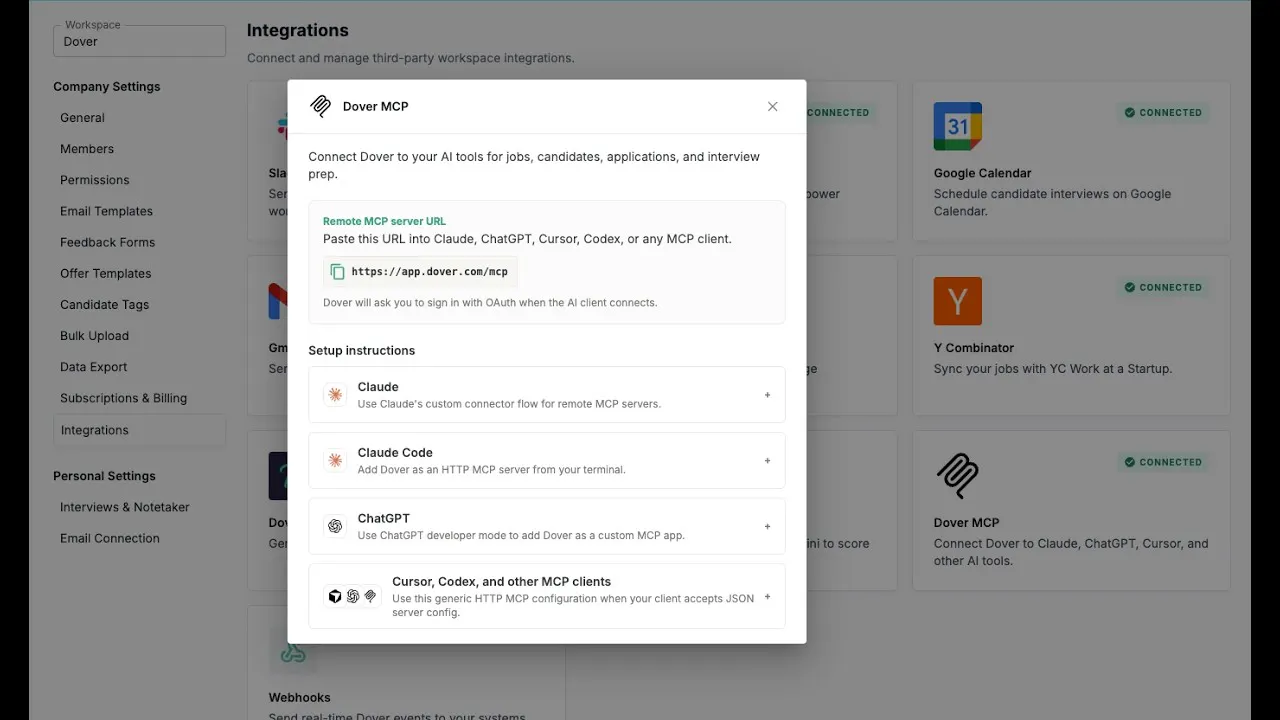
Task: Select Bulk Upload in sidebar
Action: [x=94, y=336]
